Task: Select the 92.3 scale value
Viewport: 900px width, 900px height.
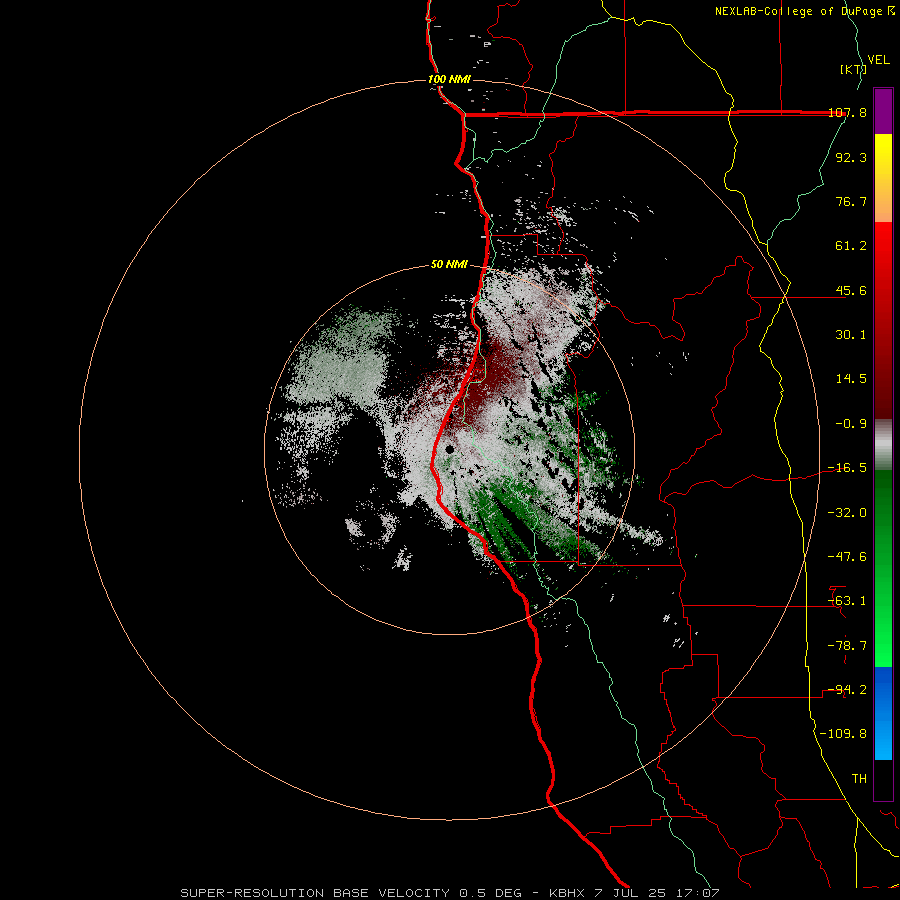Action: coord(851,157)
